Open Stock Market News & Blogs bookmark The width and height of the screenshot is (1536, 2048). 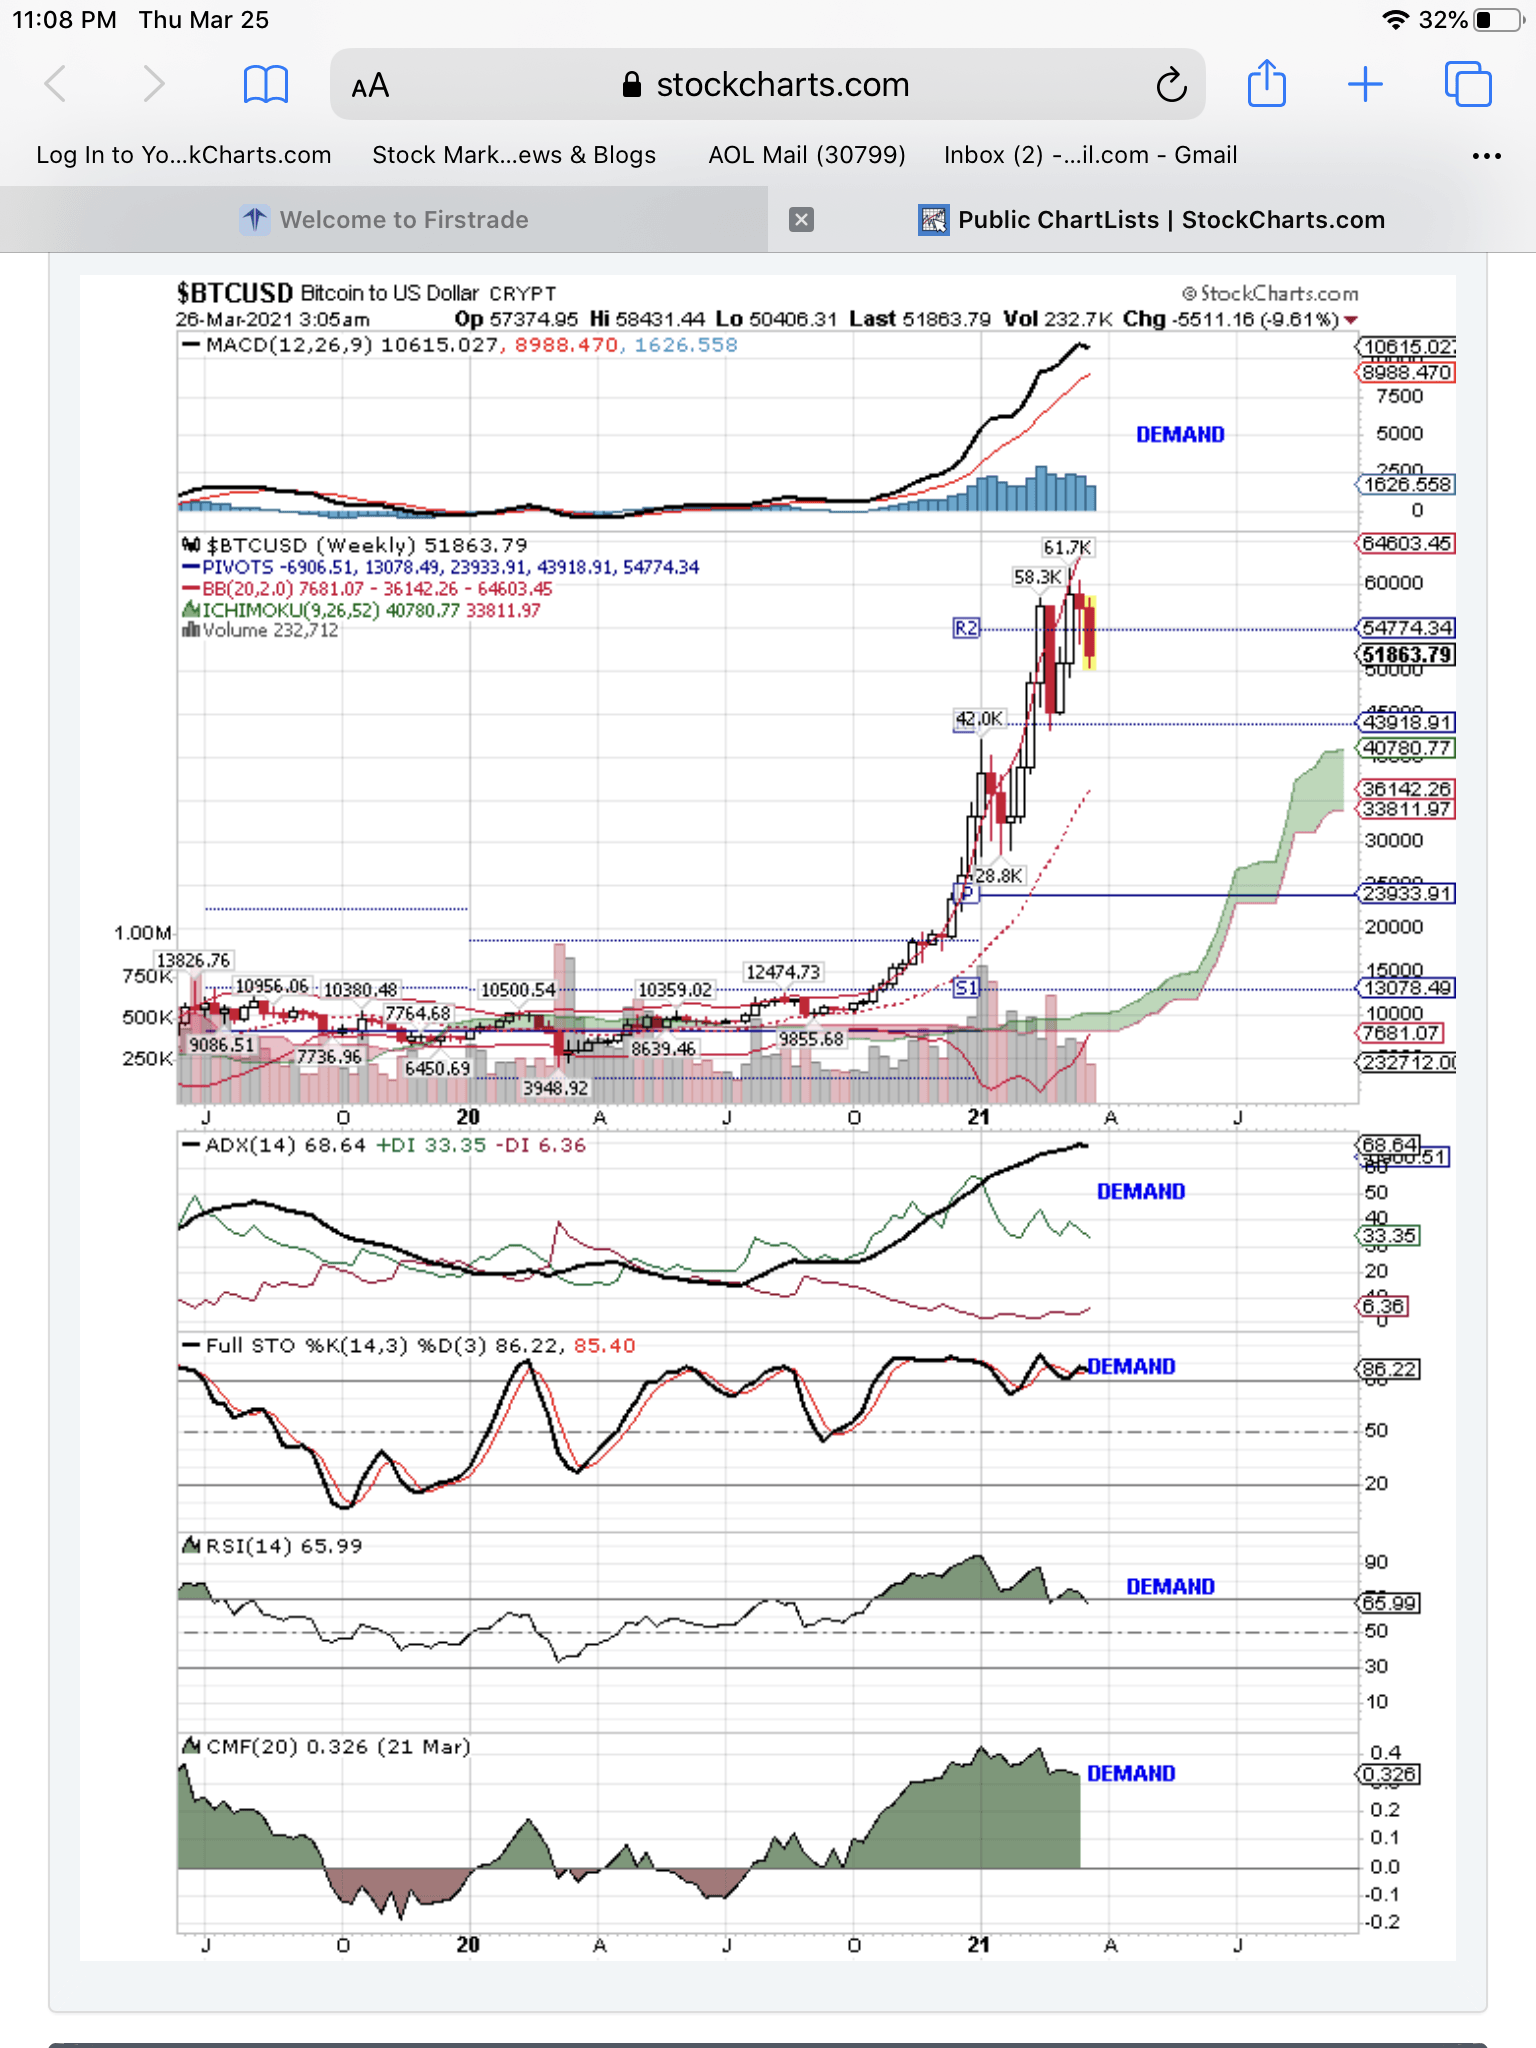514,155
